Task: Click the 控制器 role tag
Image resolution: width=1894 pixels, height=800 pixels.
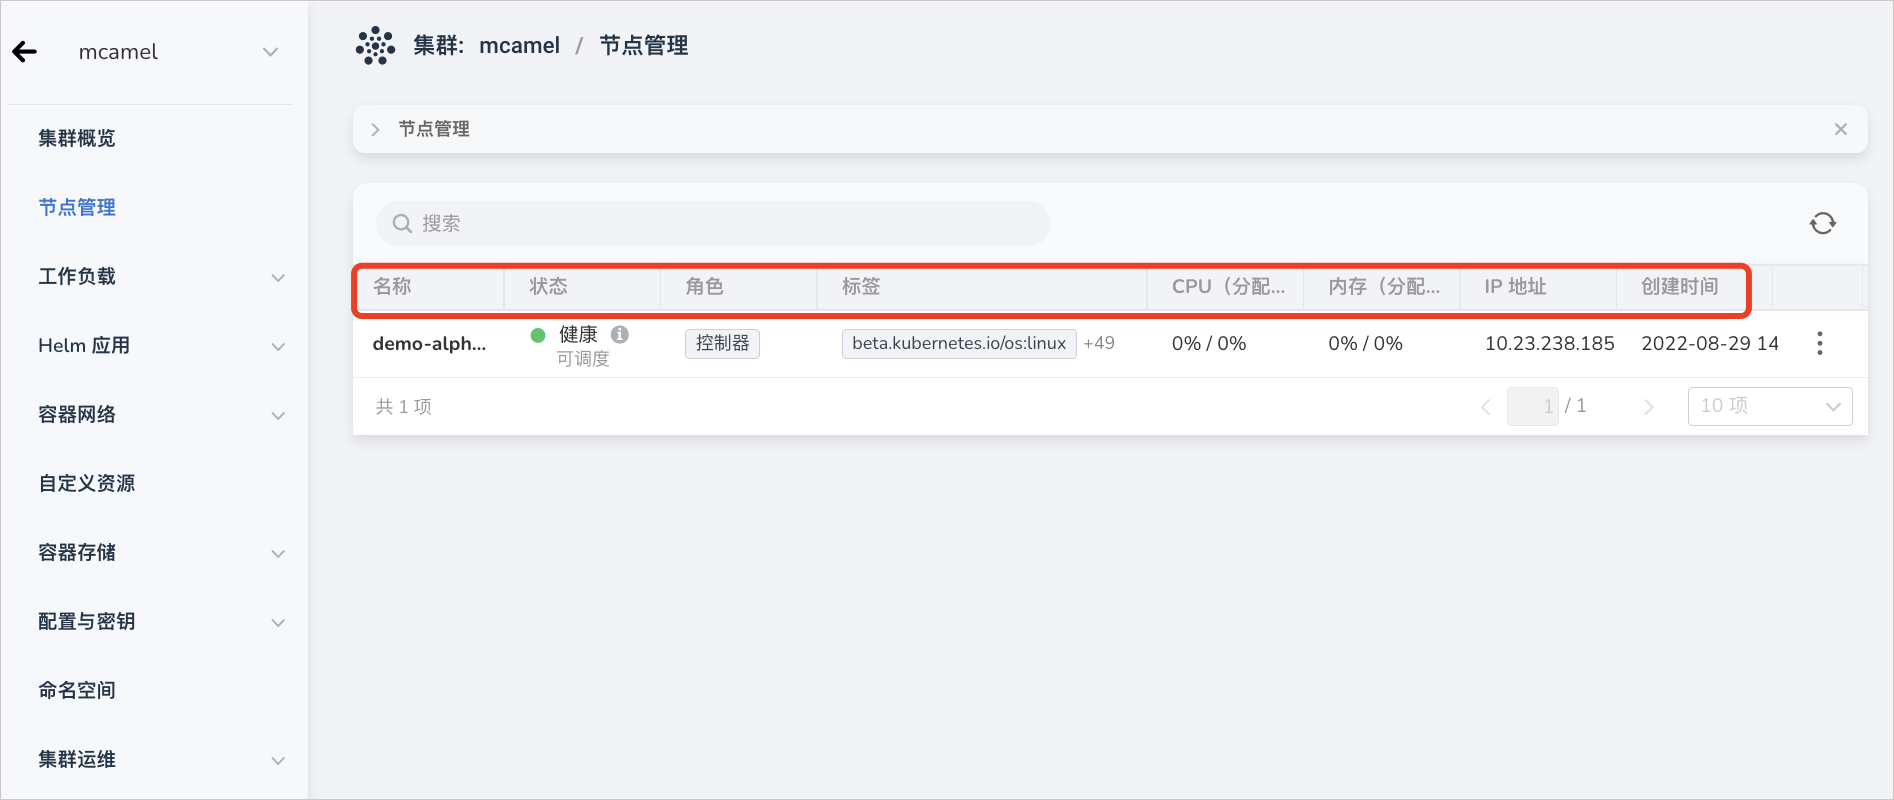Action: coord(722,343)
